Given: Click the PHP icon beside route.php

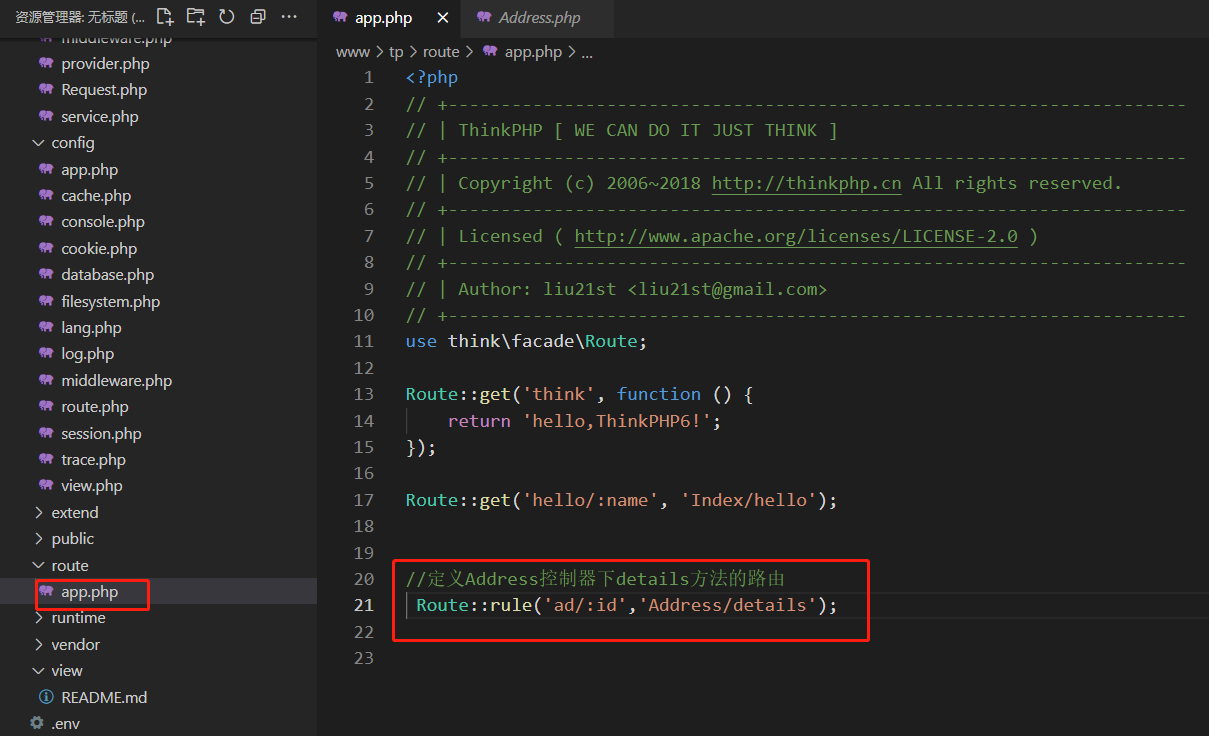Looking at the screenshot, I should click(46, 407).
